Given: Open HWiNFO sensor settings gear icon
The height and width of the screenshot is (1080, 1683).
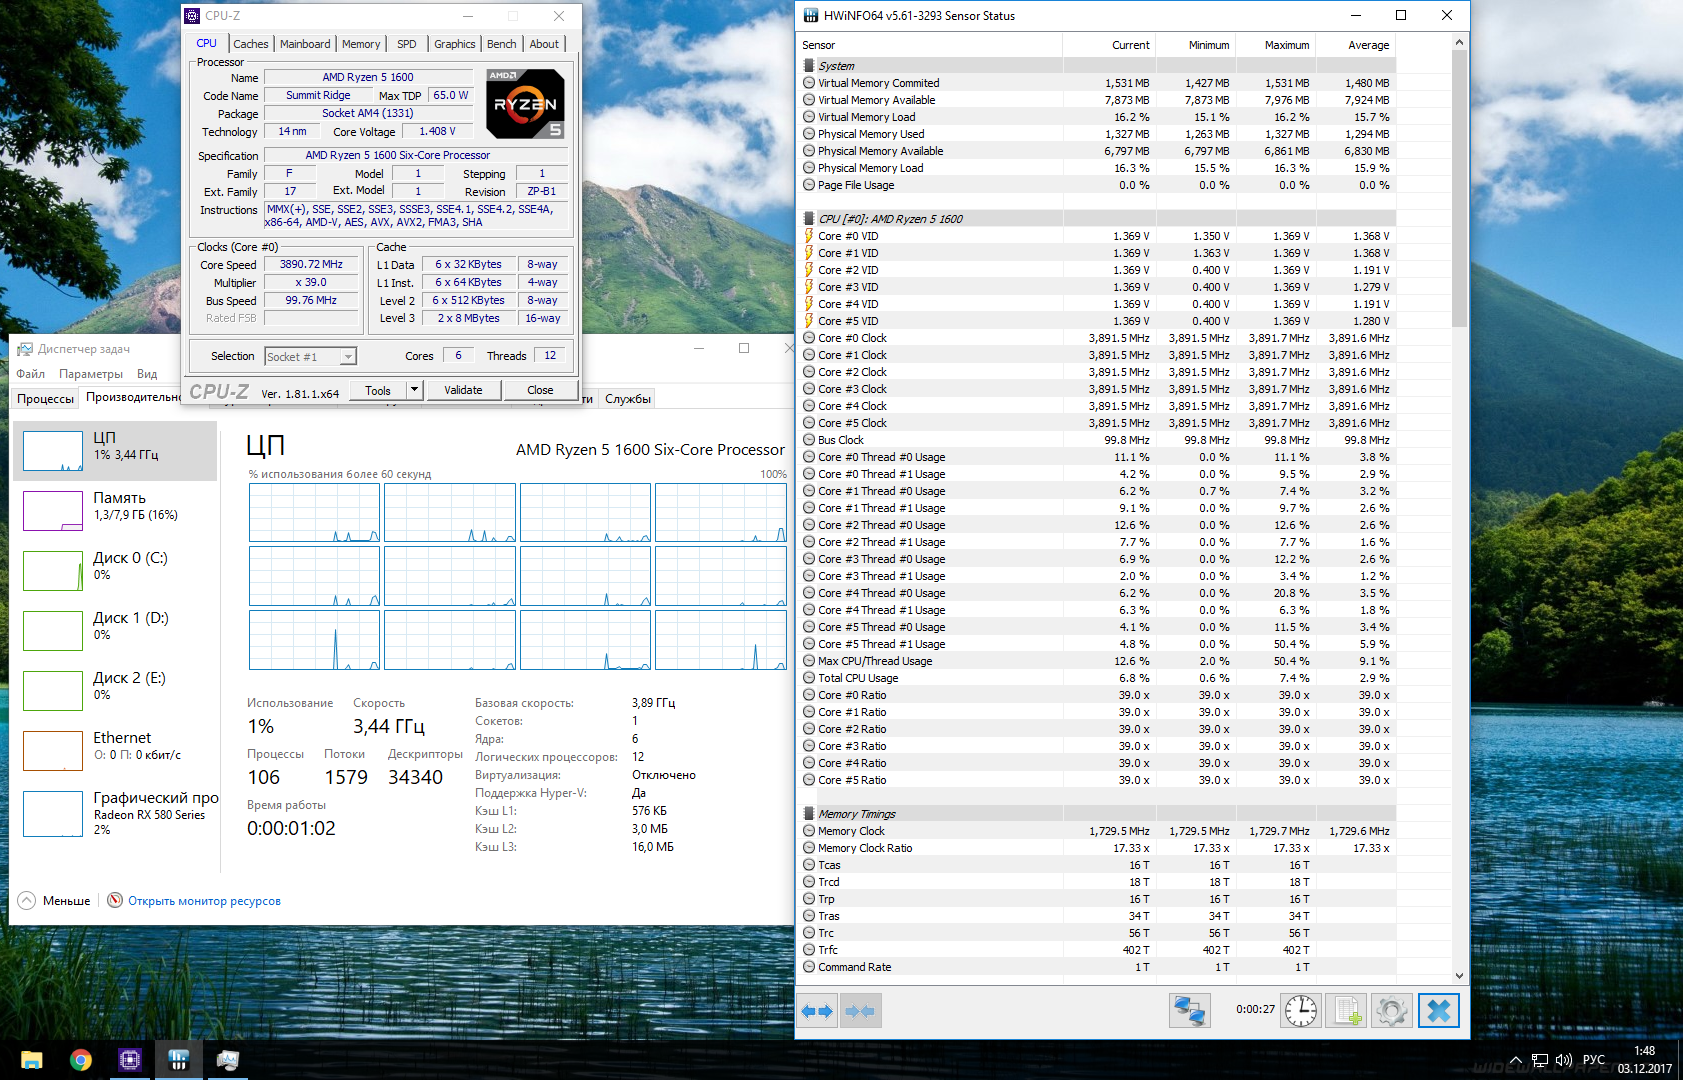Looking at the screenshot, I should [x=1391, y=1011].
